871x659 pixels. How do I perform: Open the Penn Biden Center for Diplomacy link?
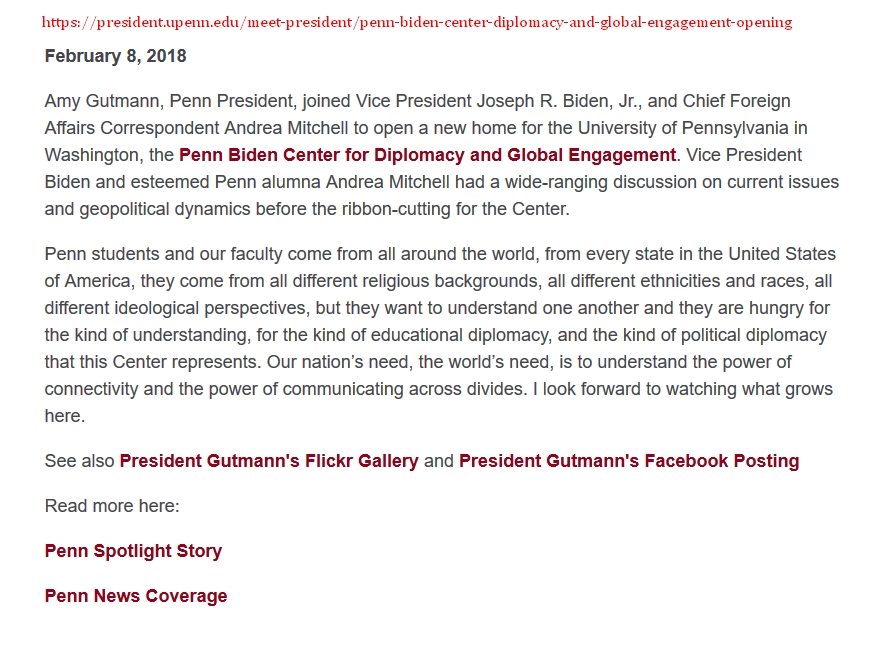427,155
